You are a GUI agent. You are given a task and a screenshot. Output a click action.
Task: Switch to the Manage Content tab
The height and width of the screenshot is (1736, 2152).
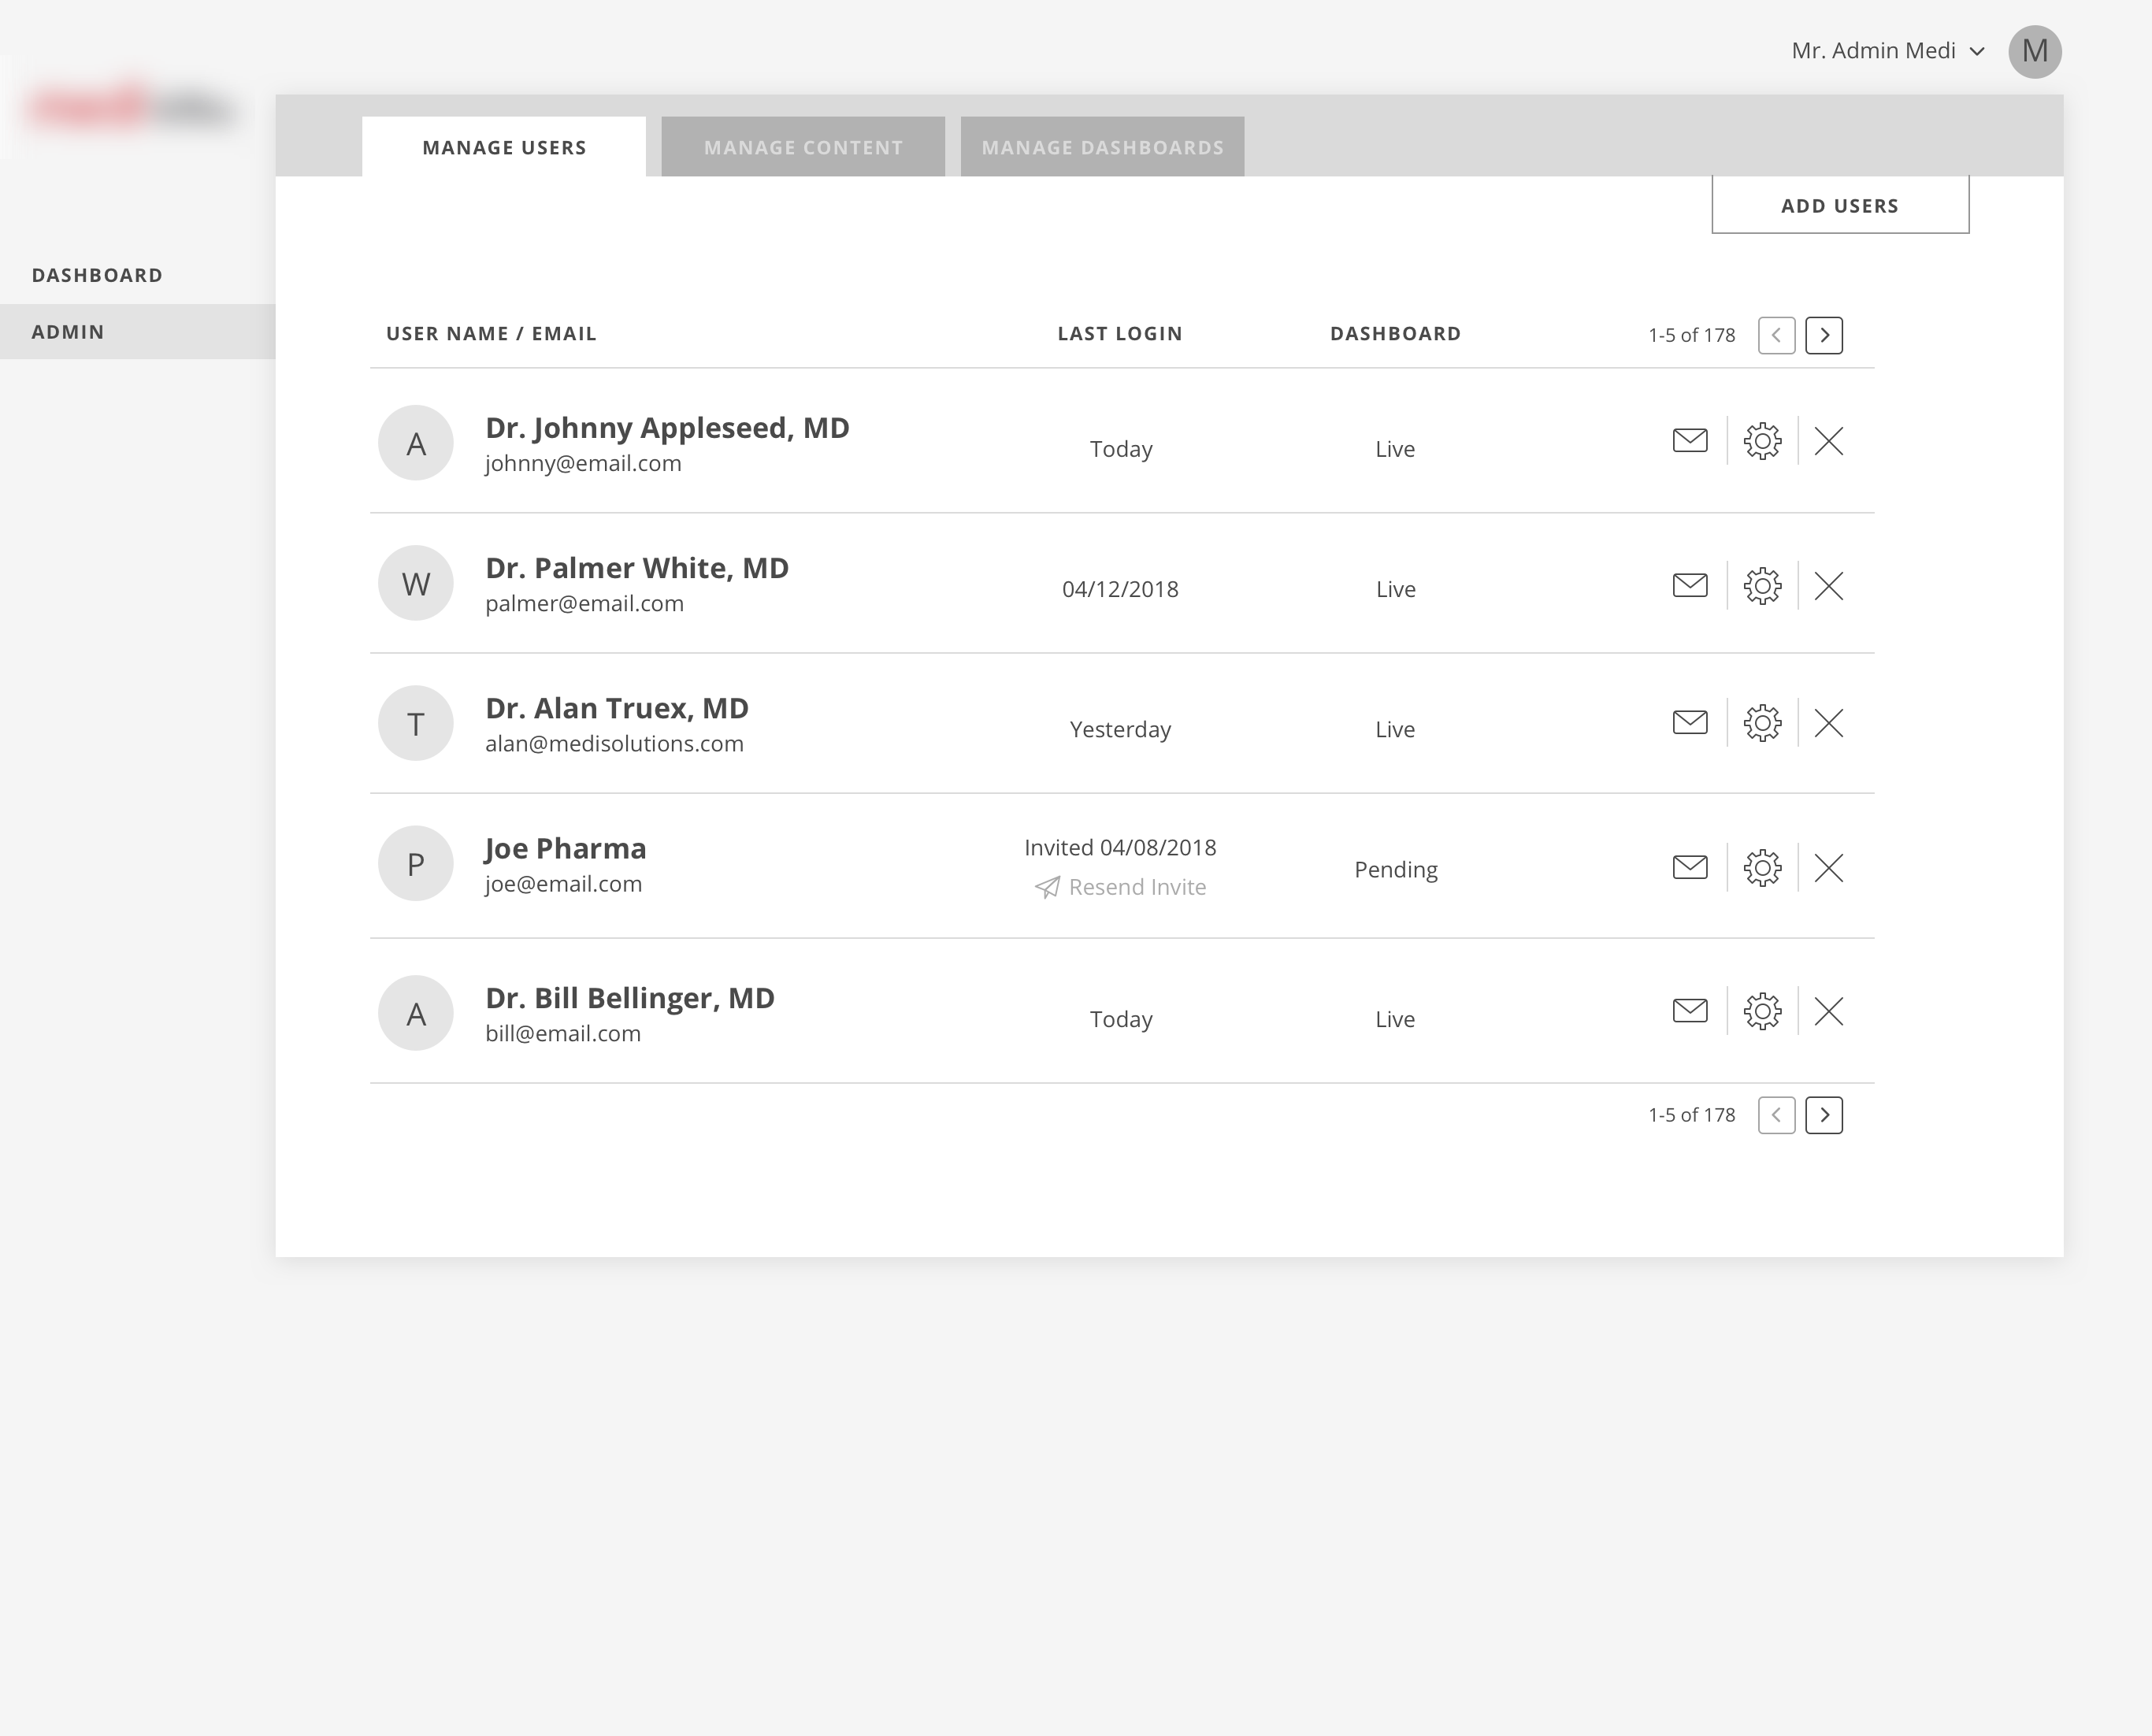pyautogui.click(x=803, y=147)
